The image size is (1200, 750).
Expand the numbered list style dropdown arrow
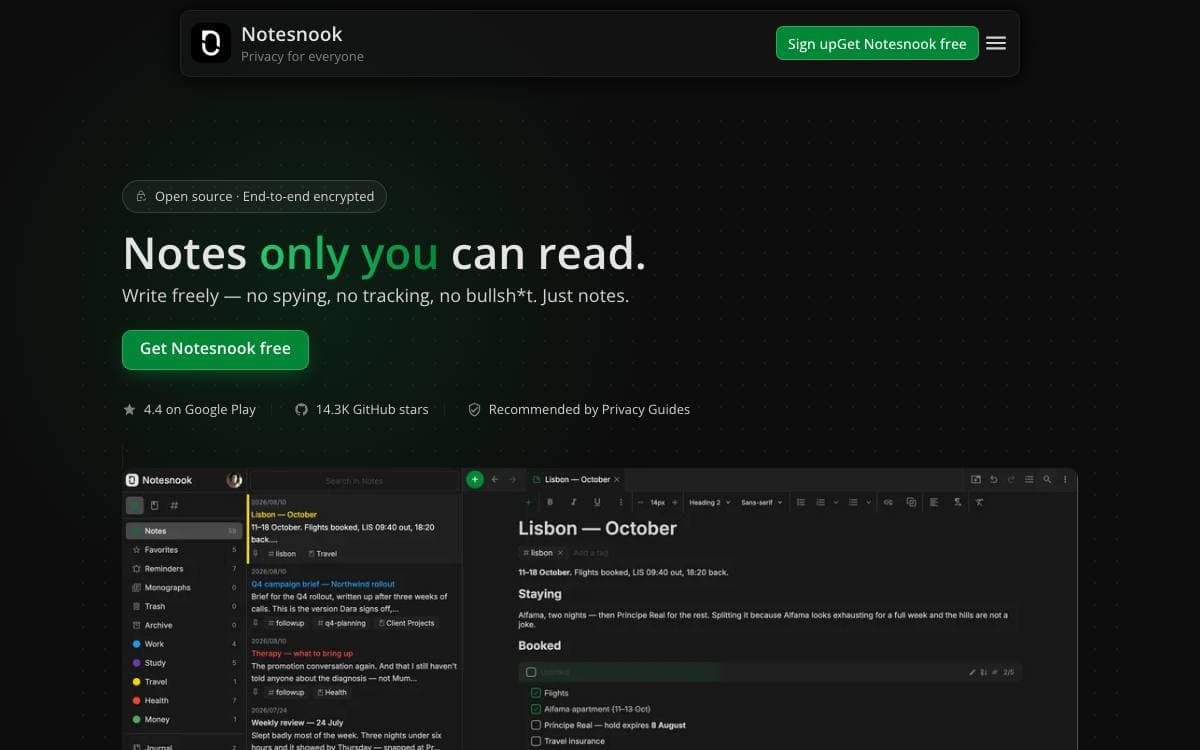[836, 502]
